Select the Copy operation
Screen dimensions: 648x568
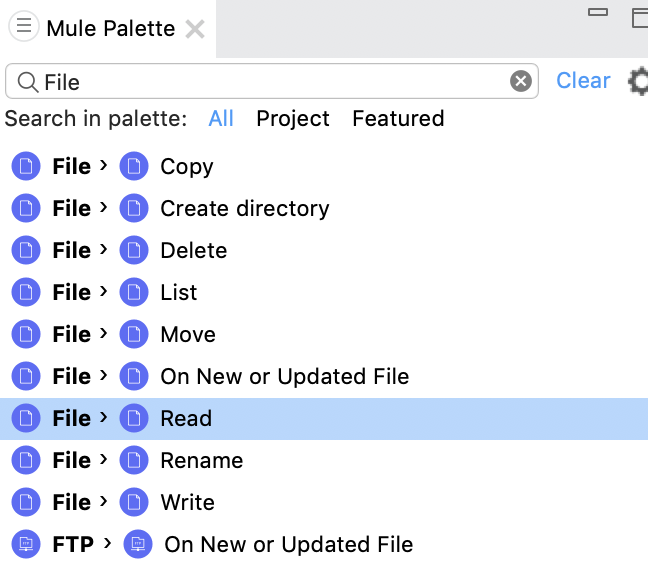pos(187,167)
